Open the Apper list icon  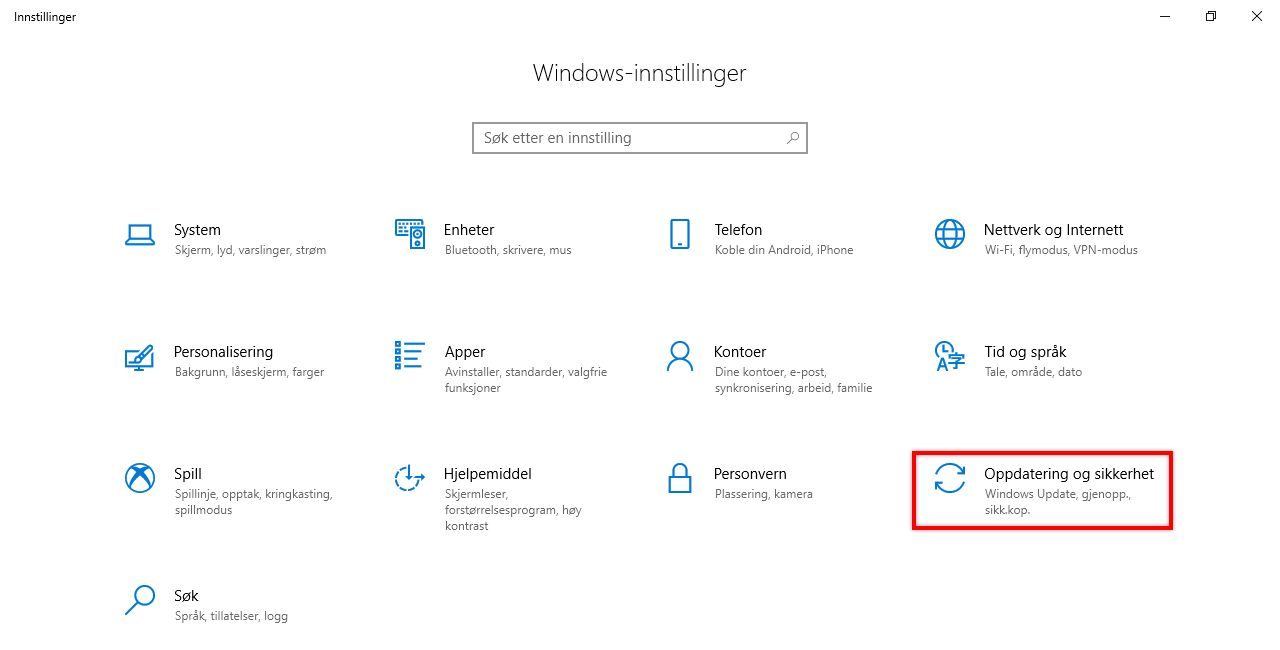pyautogui.click(x=410, y=355)
